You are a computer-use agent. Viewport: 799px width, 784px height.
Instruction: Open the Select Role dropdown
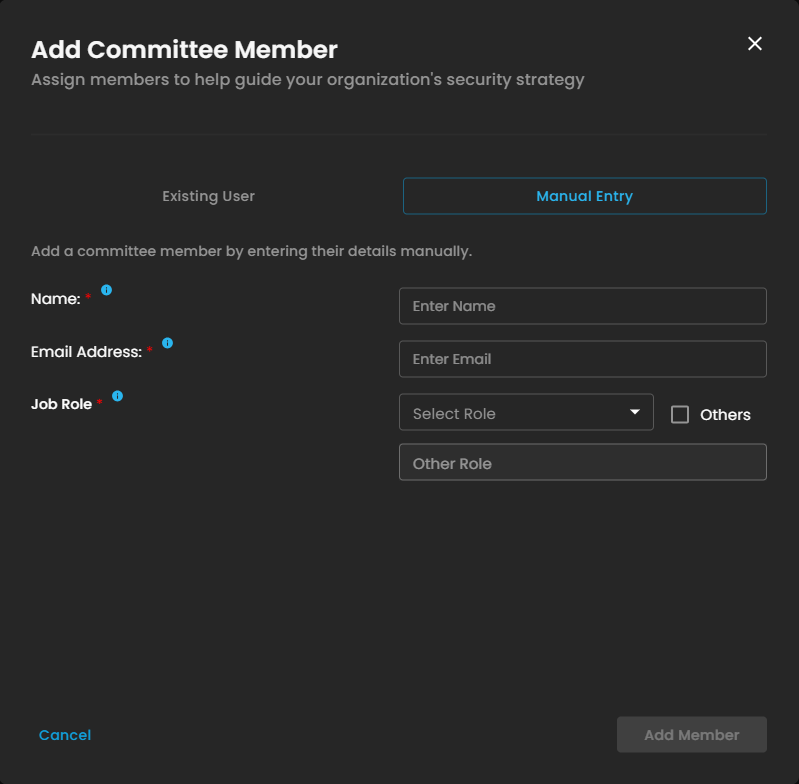515,412
